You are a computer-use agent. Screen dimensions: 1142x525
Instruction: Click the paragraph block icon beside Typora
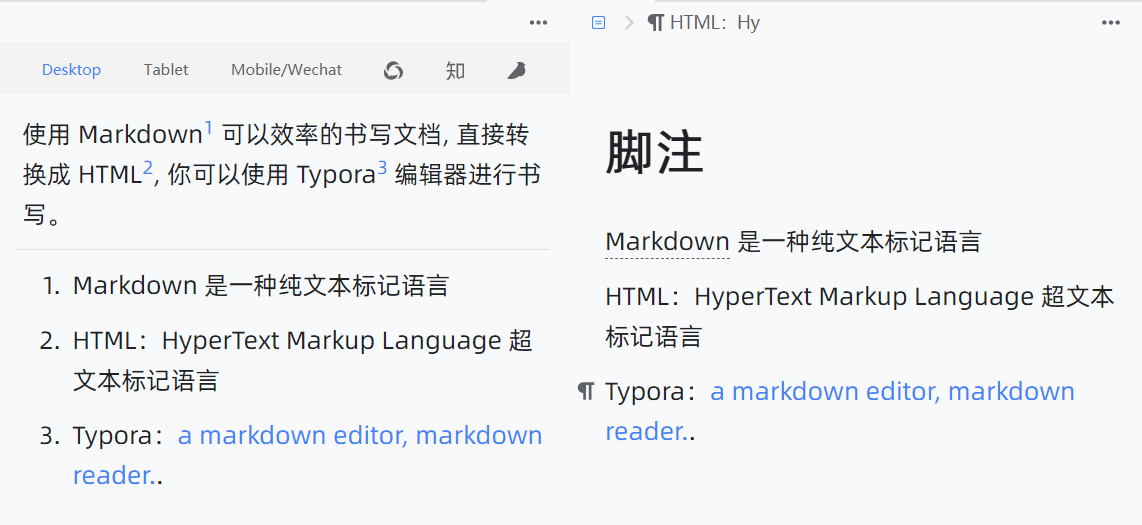586,391
